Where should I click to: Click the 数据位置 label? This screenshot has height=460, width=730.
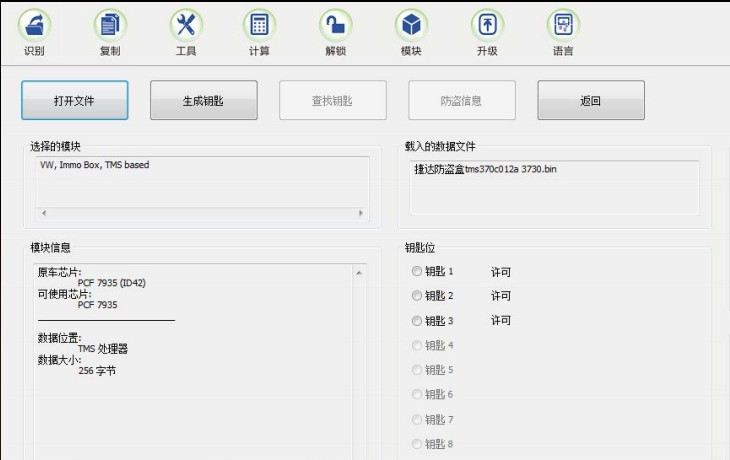(59, 338)
